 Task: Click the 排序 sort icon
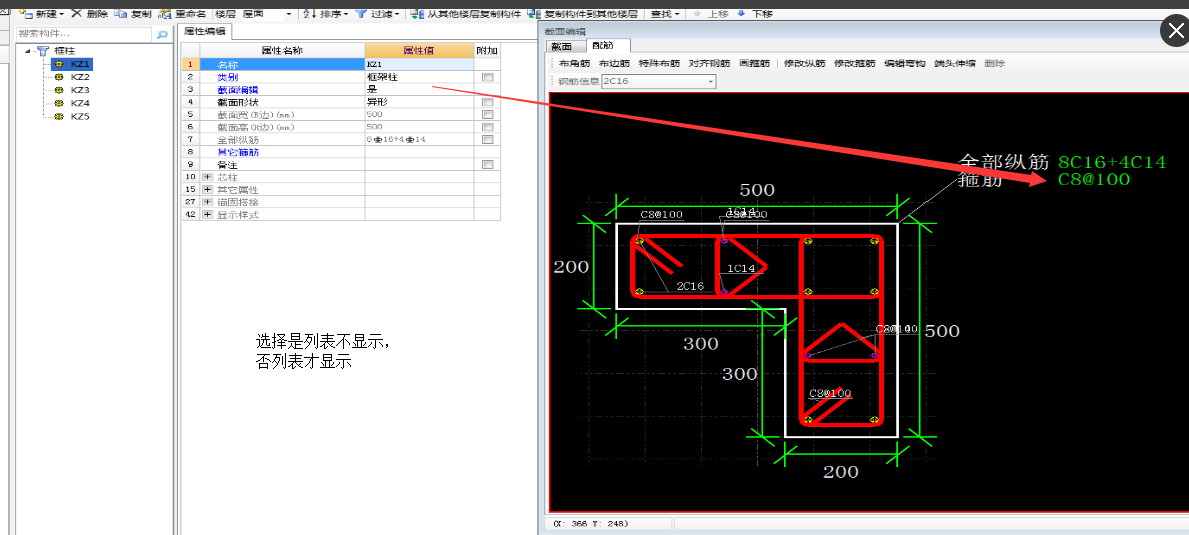(309, 14)
